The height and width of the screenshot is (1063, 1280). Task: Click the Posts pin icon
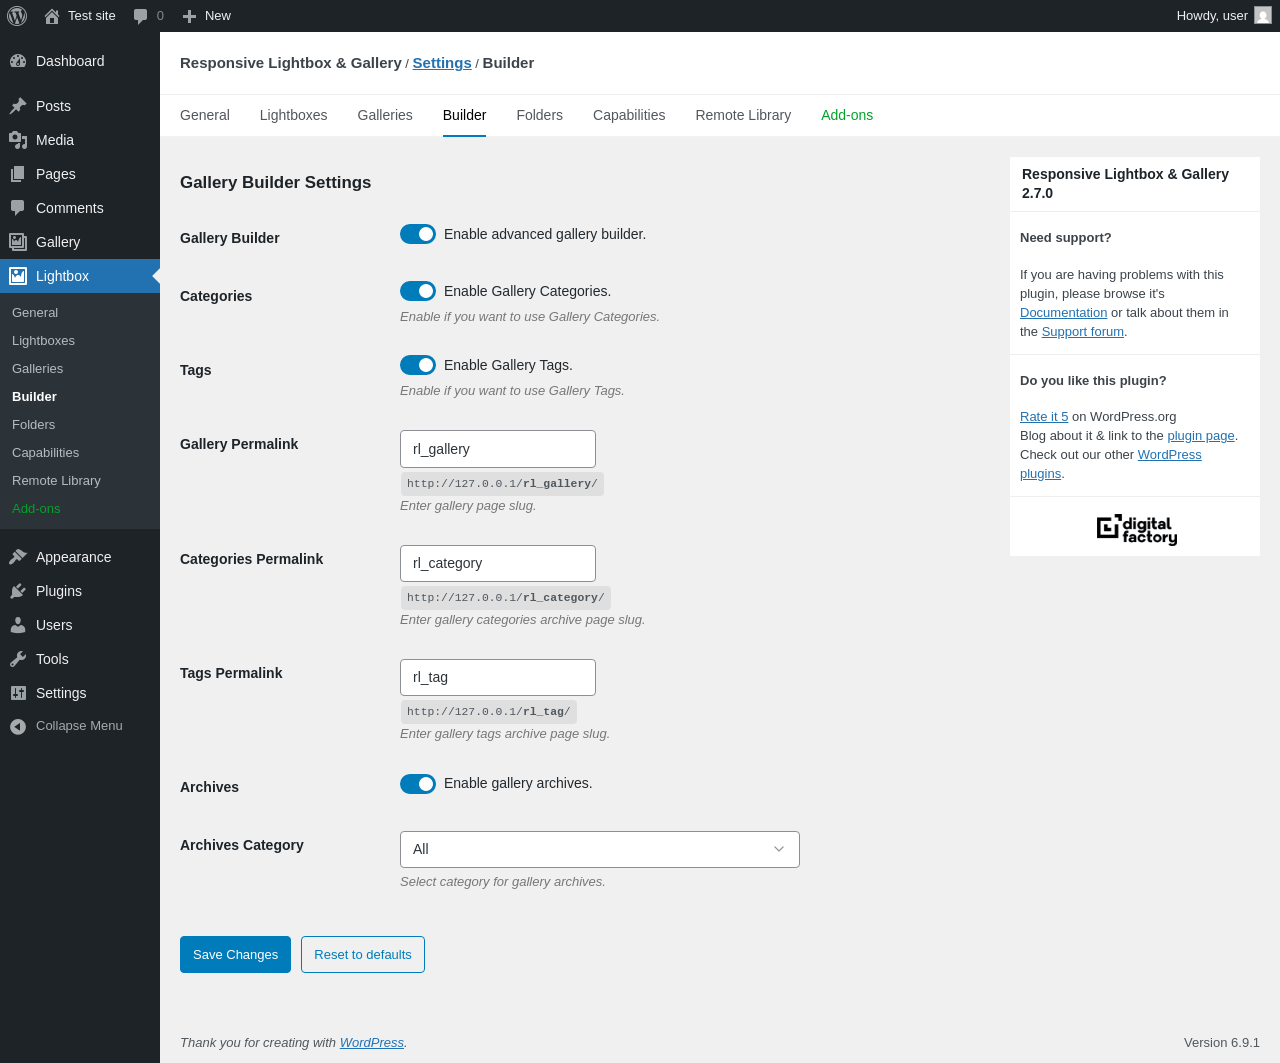point(18,106)
